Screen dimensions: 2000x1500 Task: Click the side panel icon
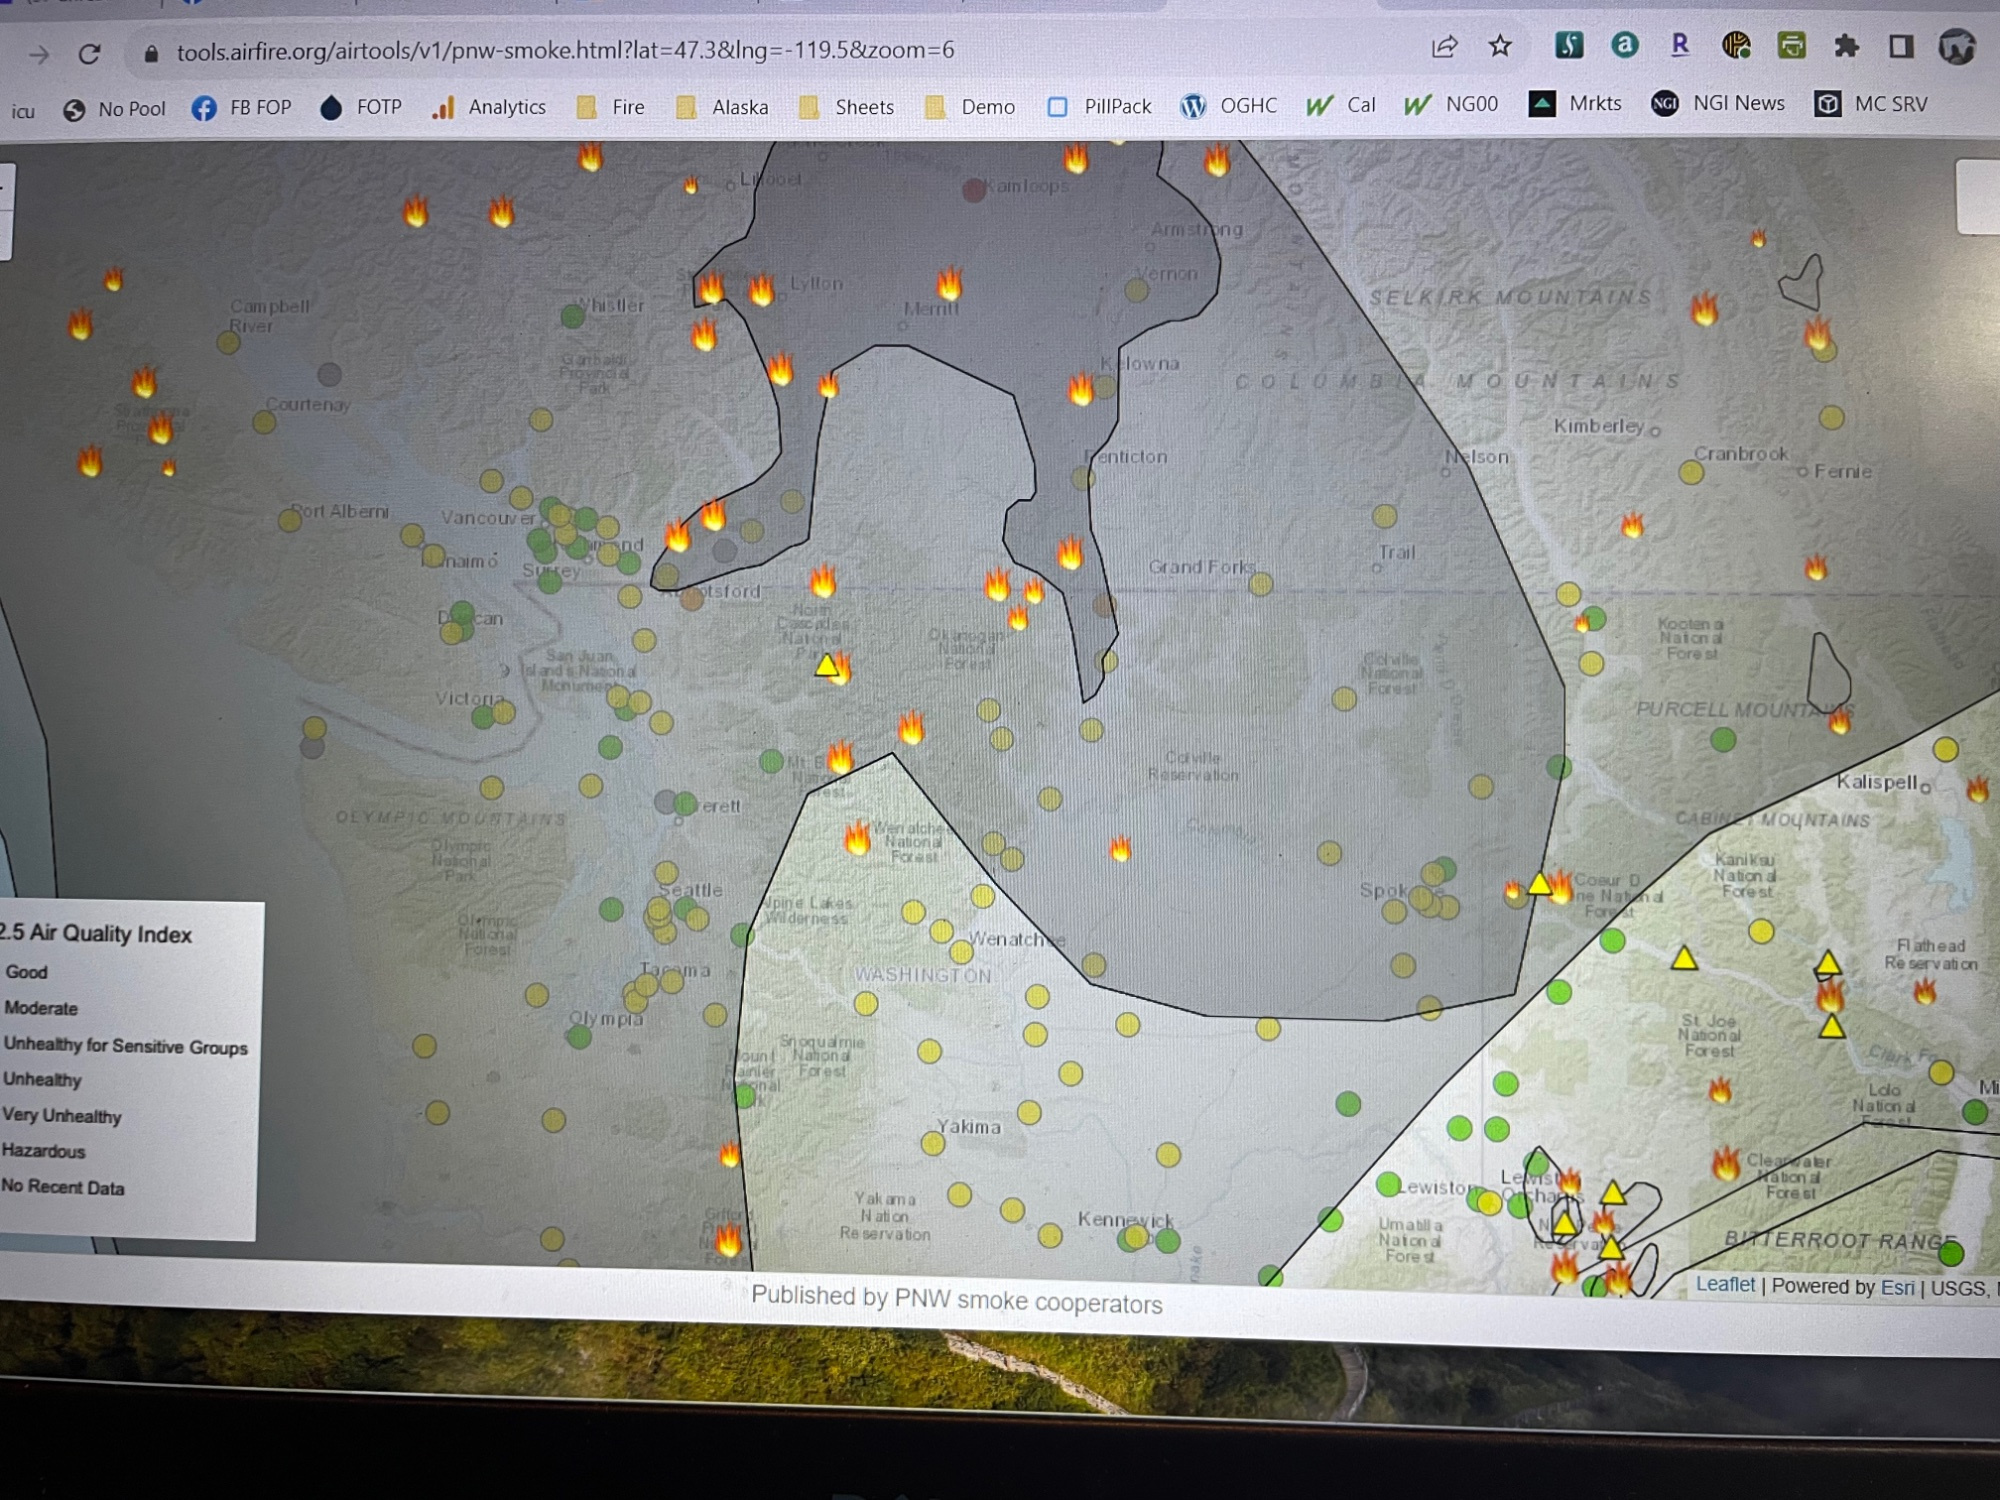1901,46
